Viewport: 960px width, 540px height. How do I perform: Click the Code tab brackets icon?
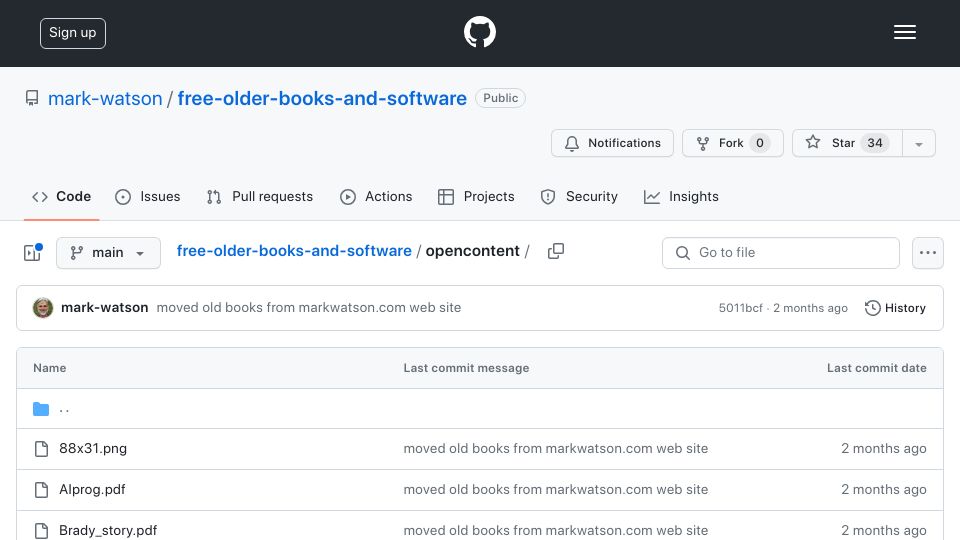[40, 197]
